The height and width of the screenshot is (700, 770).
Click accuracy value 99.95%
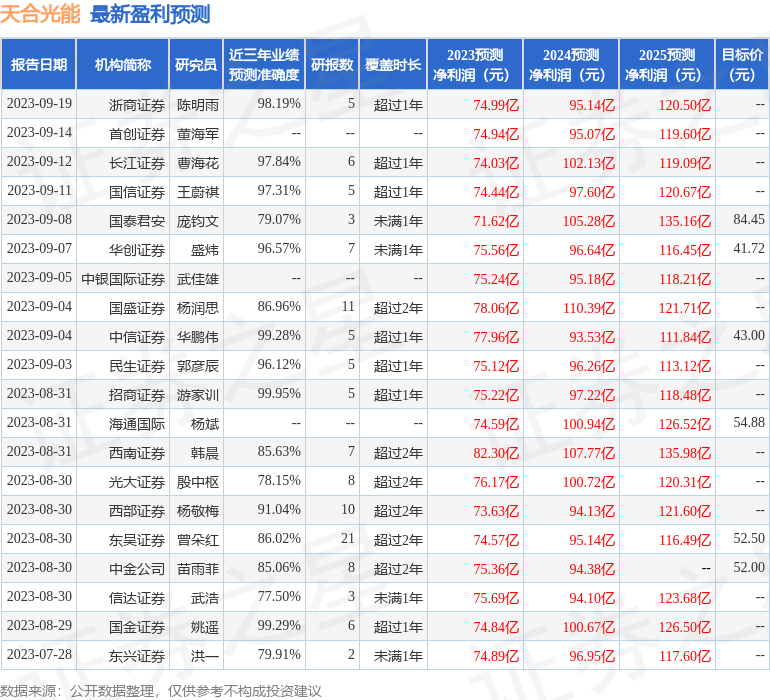point(279,393)
